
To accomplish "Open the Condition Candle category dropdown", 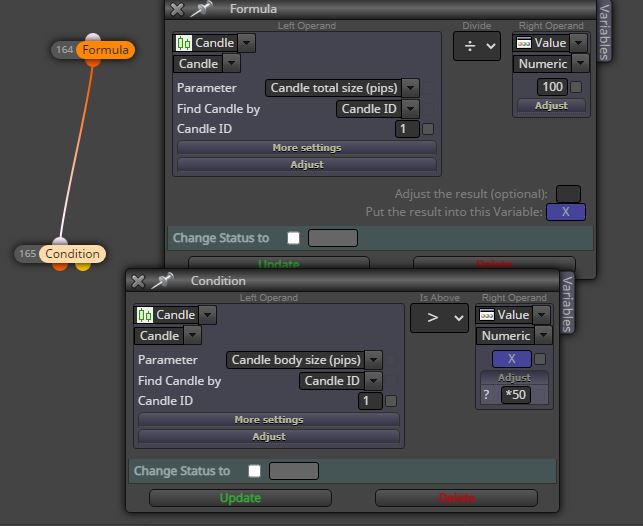I will (x=207, y=315).
